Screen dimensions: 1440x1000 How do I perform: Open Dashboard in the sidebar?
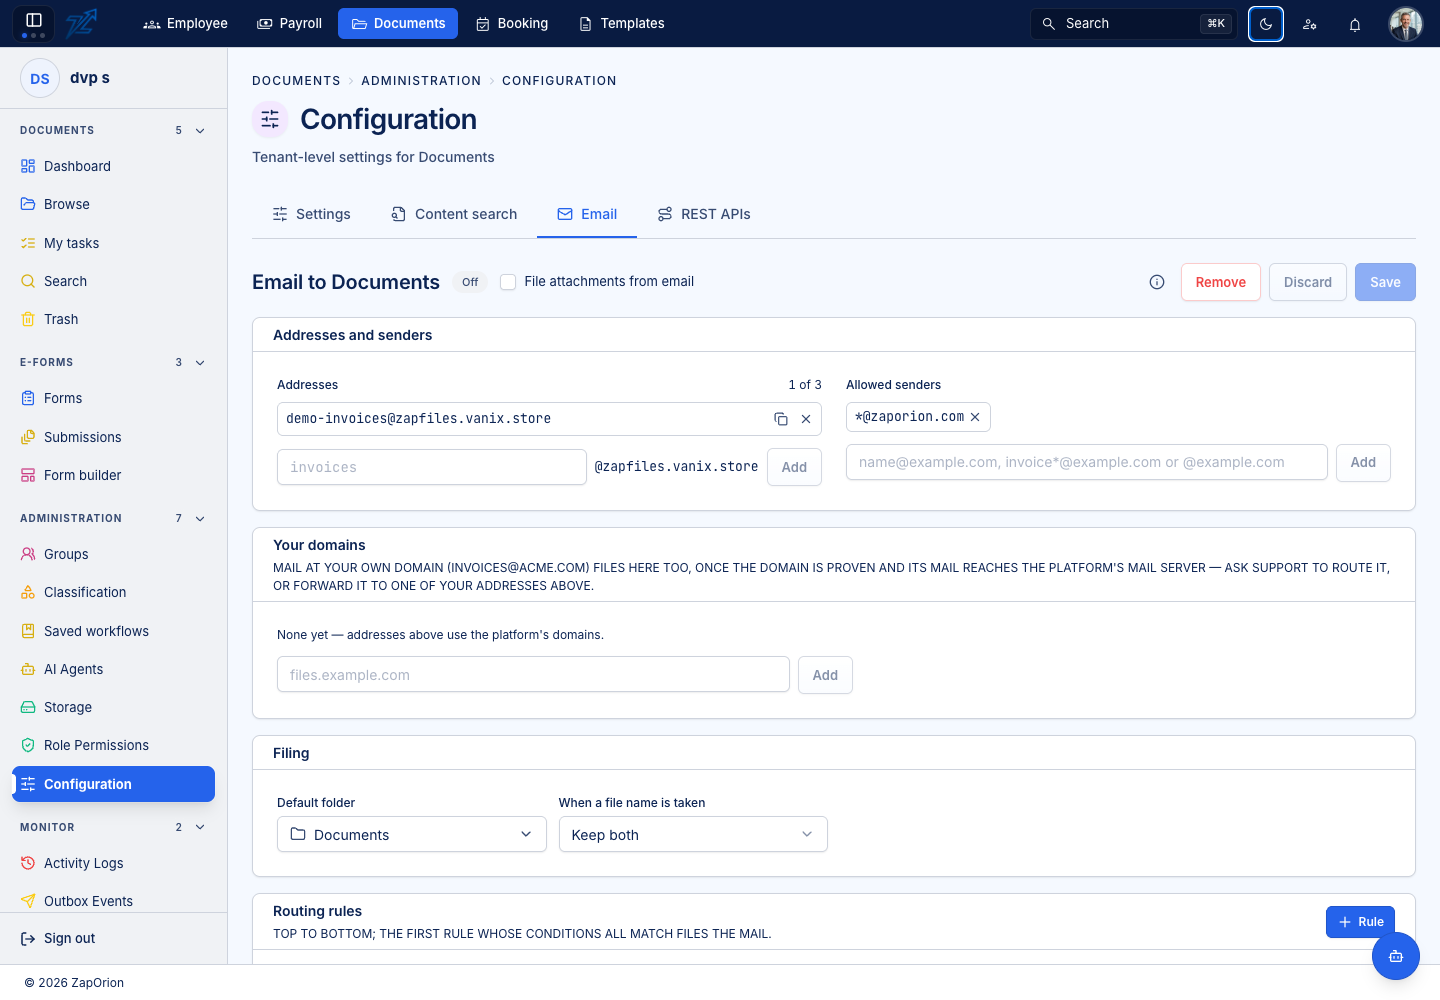click(113, 166)
